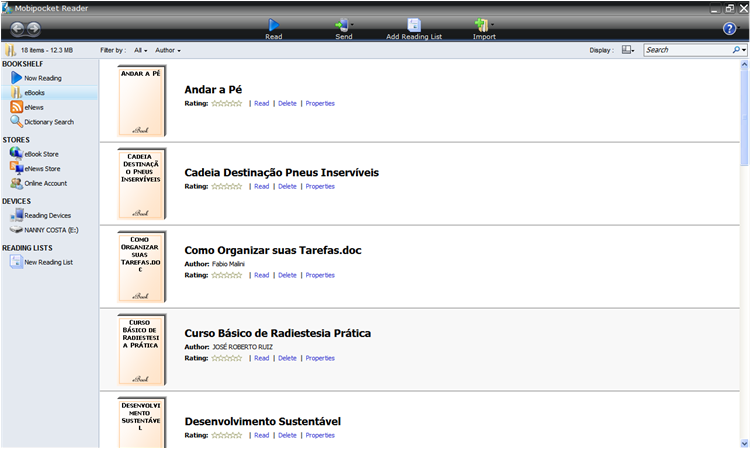The image size is (752, 449).
Task: Open the Display view dropdown
Action: [x=628, y=50]
